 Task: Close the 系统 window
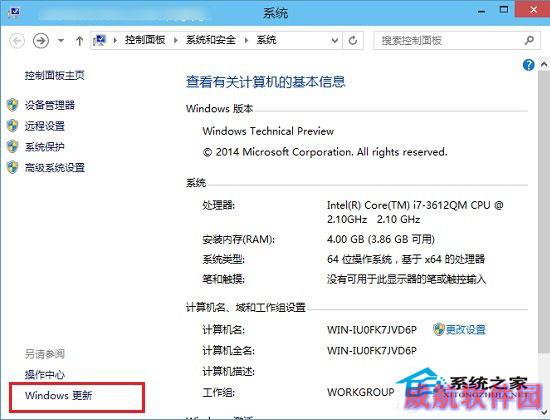click(x=533, y=10)
